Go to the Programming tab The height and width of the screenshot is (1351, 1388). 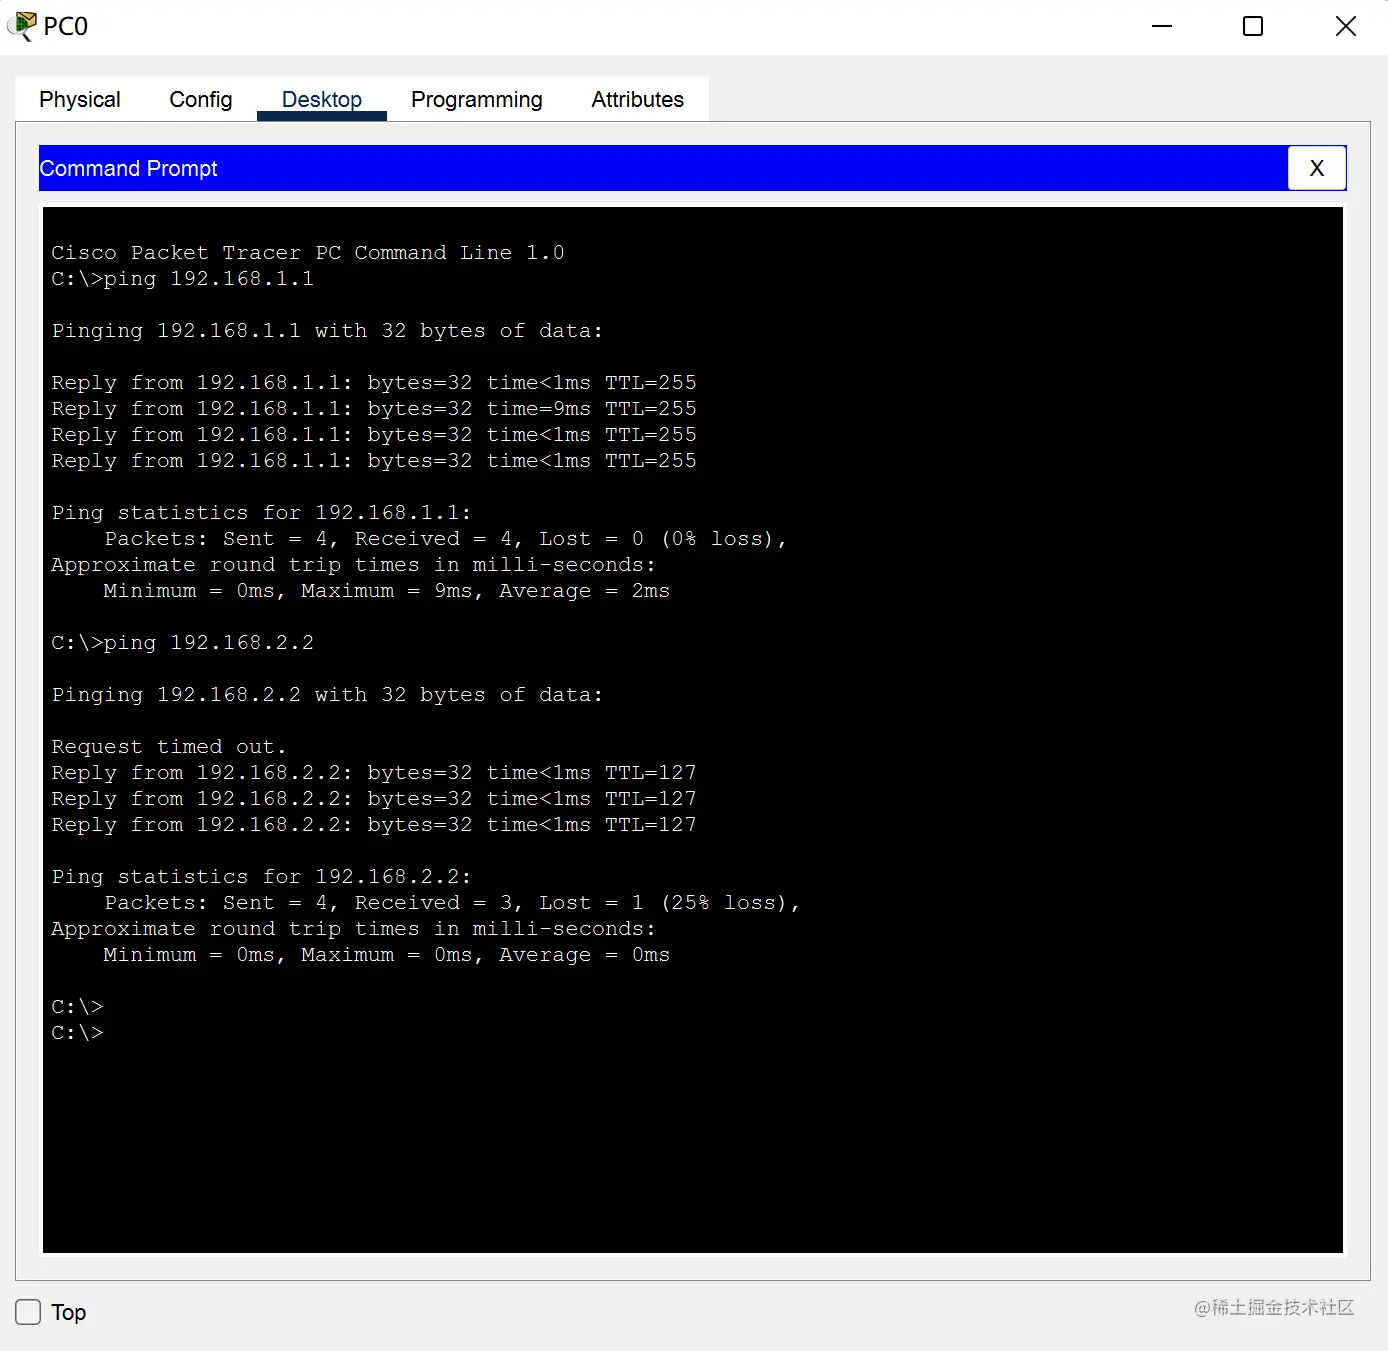[477, 100]
